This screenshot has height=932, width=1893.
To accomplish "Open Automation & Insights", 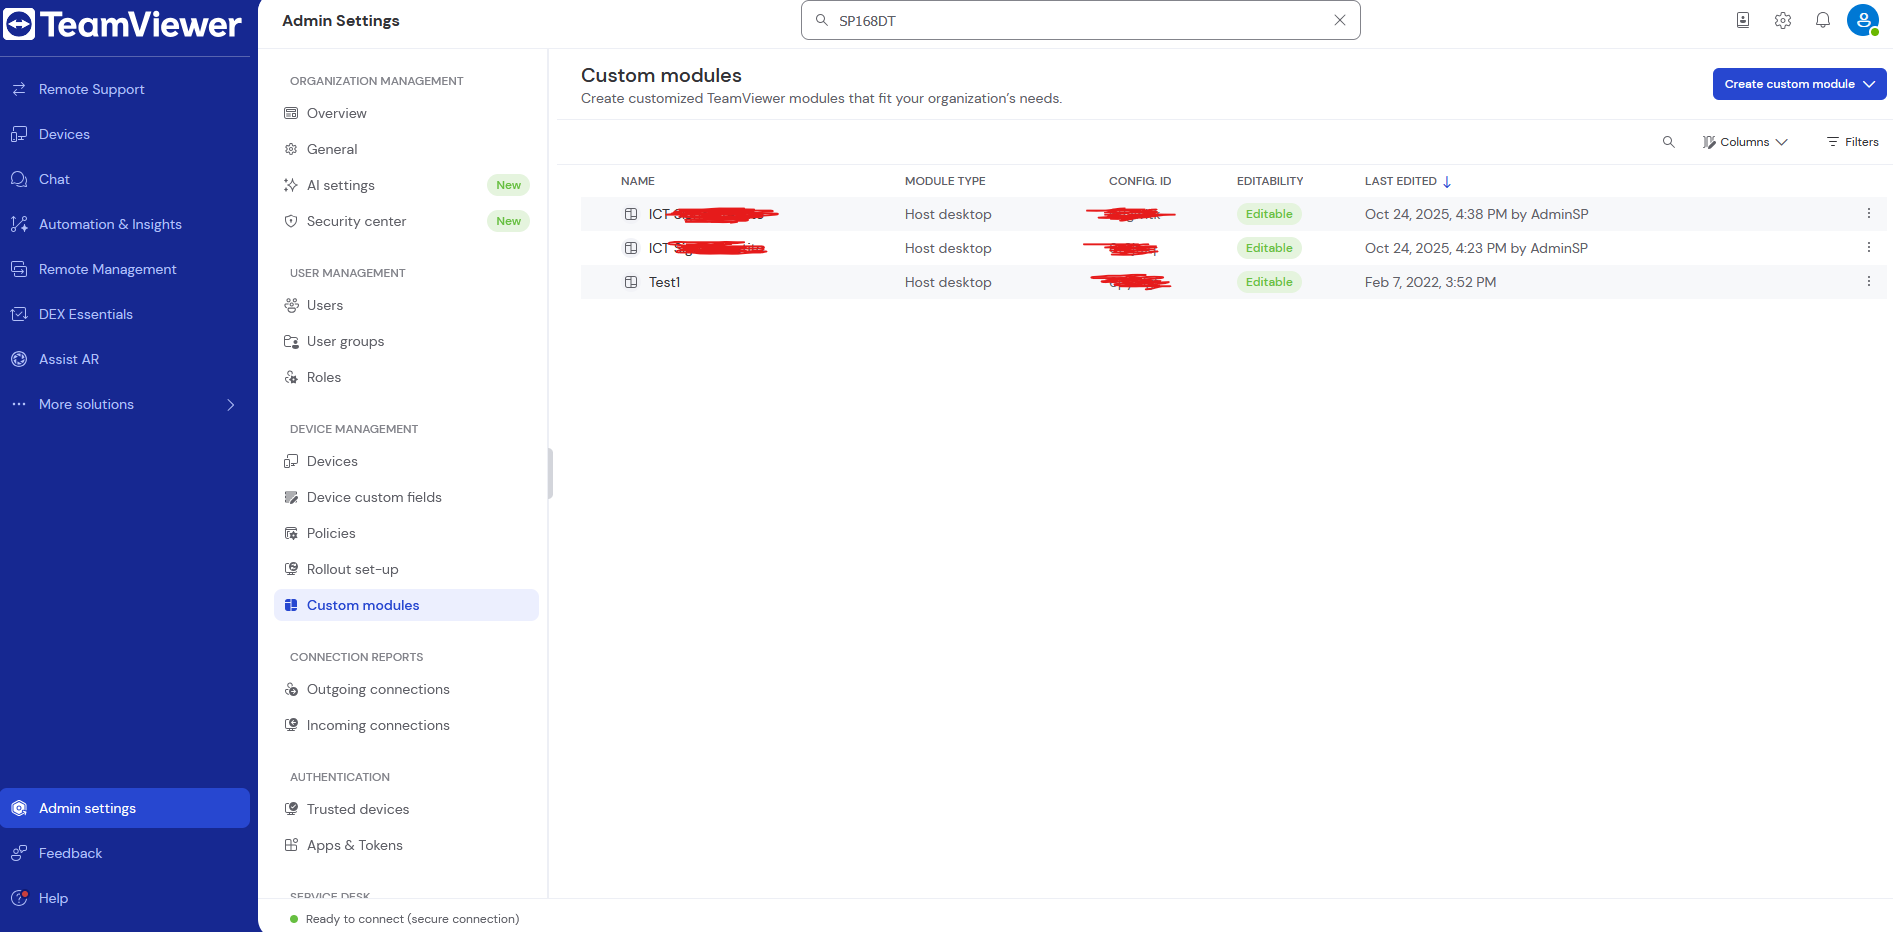I will tap(110, 224).
